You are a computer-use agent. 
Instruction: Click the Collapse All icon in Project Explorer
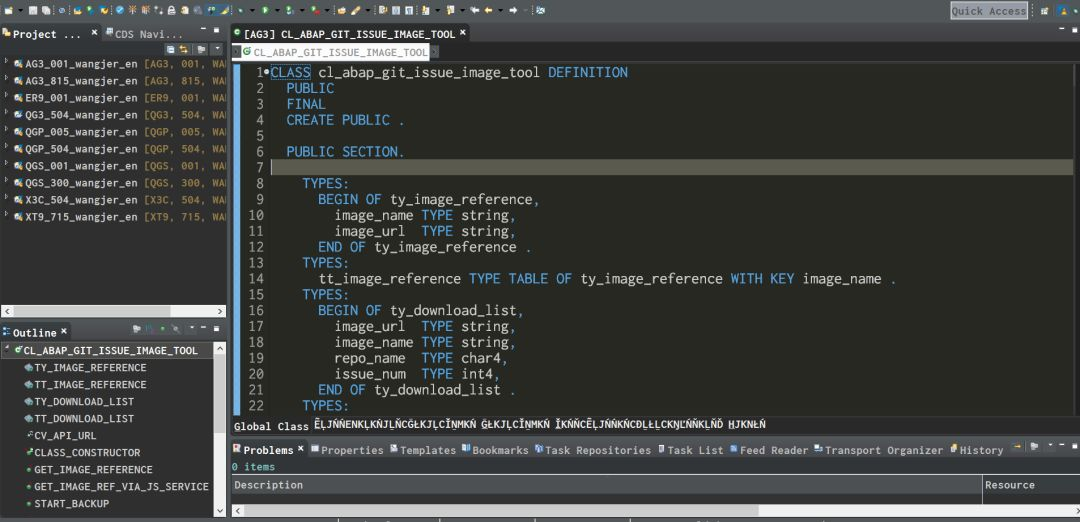pos(171,49)
